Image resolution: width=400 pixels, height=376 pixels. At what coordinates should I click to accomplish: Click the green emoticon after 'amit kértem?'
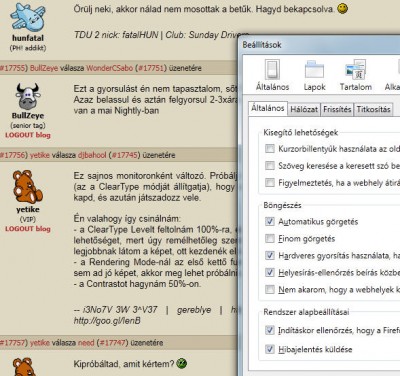pos(182,363)
